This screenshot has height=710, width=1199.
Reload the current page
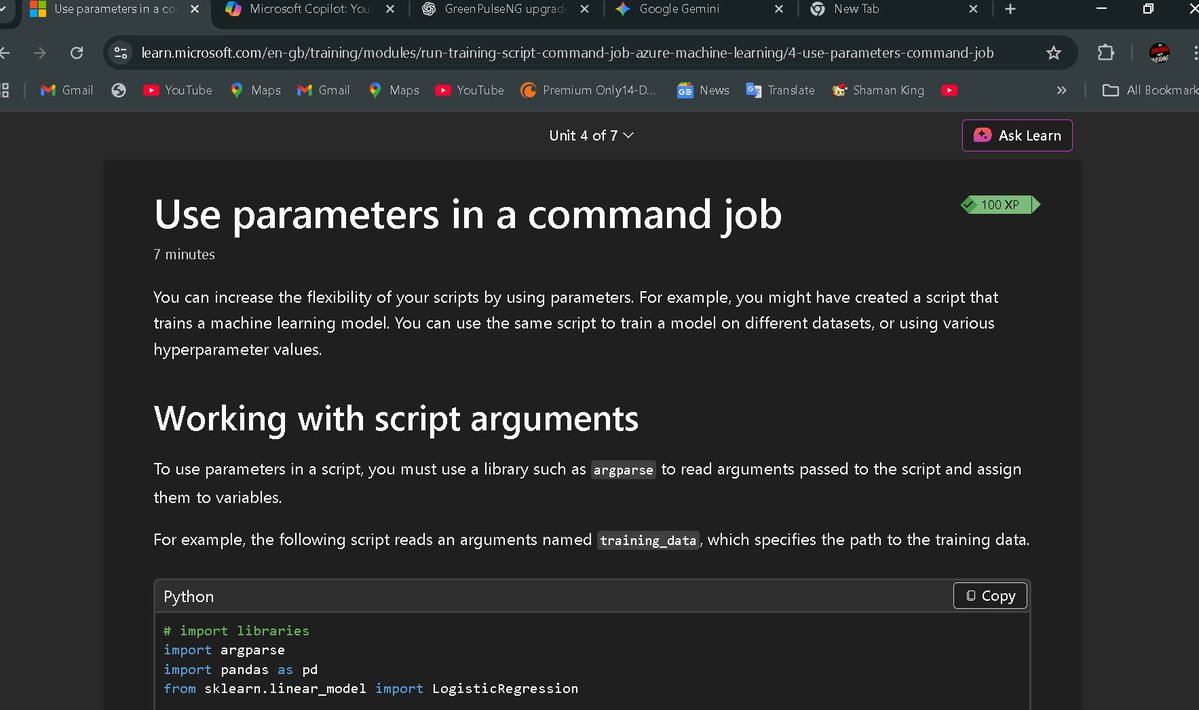coord(76,53)
